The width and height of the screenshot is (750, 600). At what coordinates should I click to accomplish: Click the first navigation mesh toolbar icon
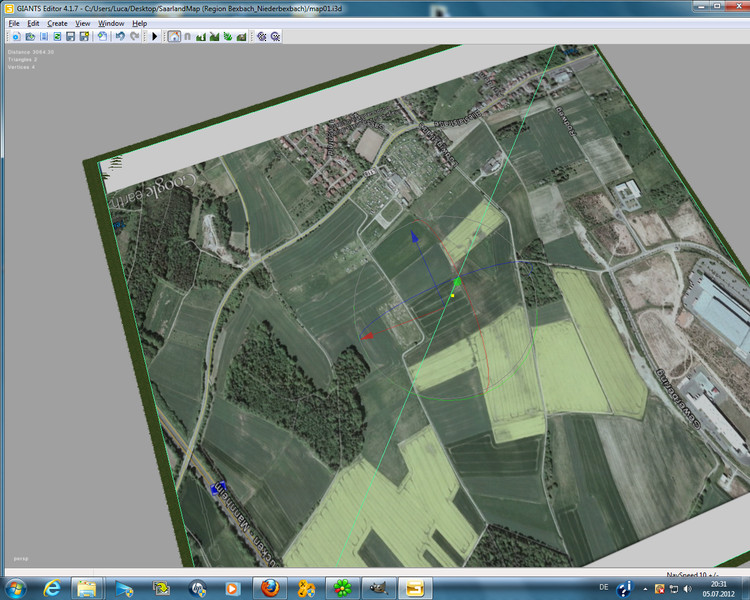262,36
